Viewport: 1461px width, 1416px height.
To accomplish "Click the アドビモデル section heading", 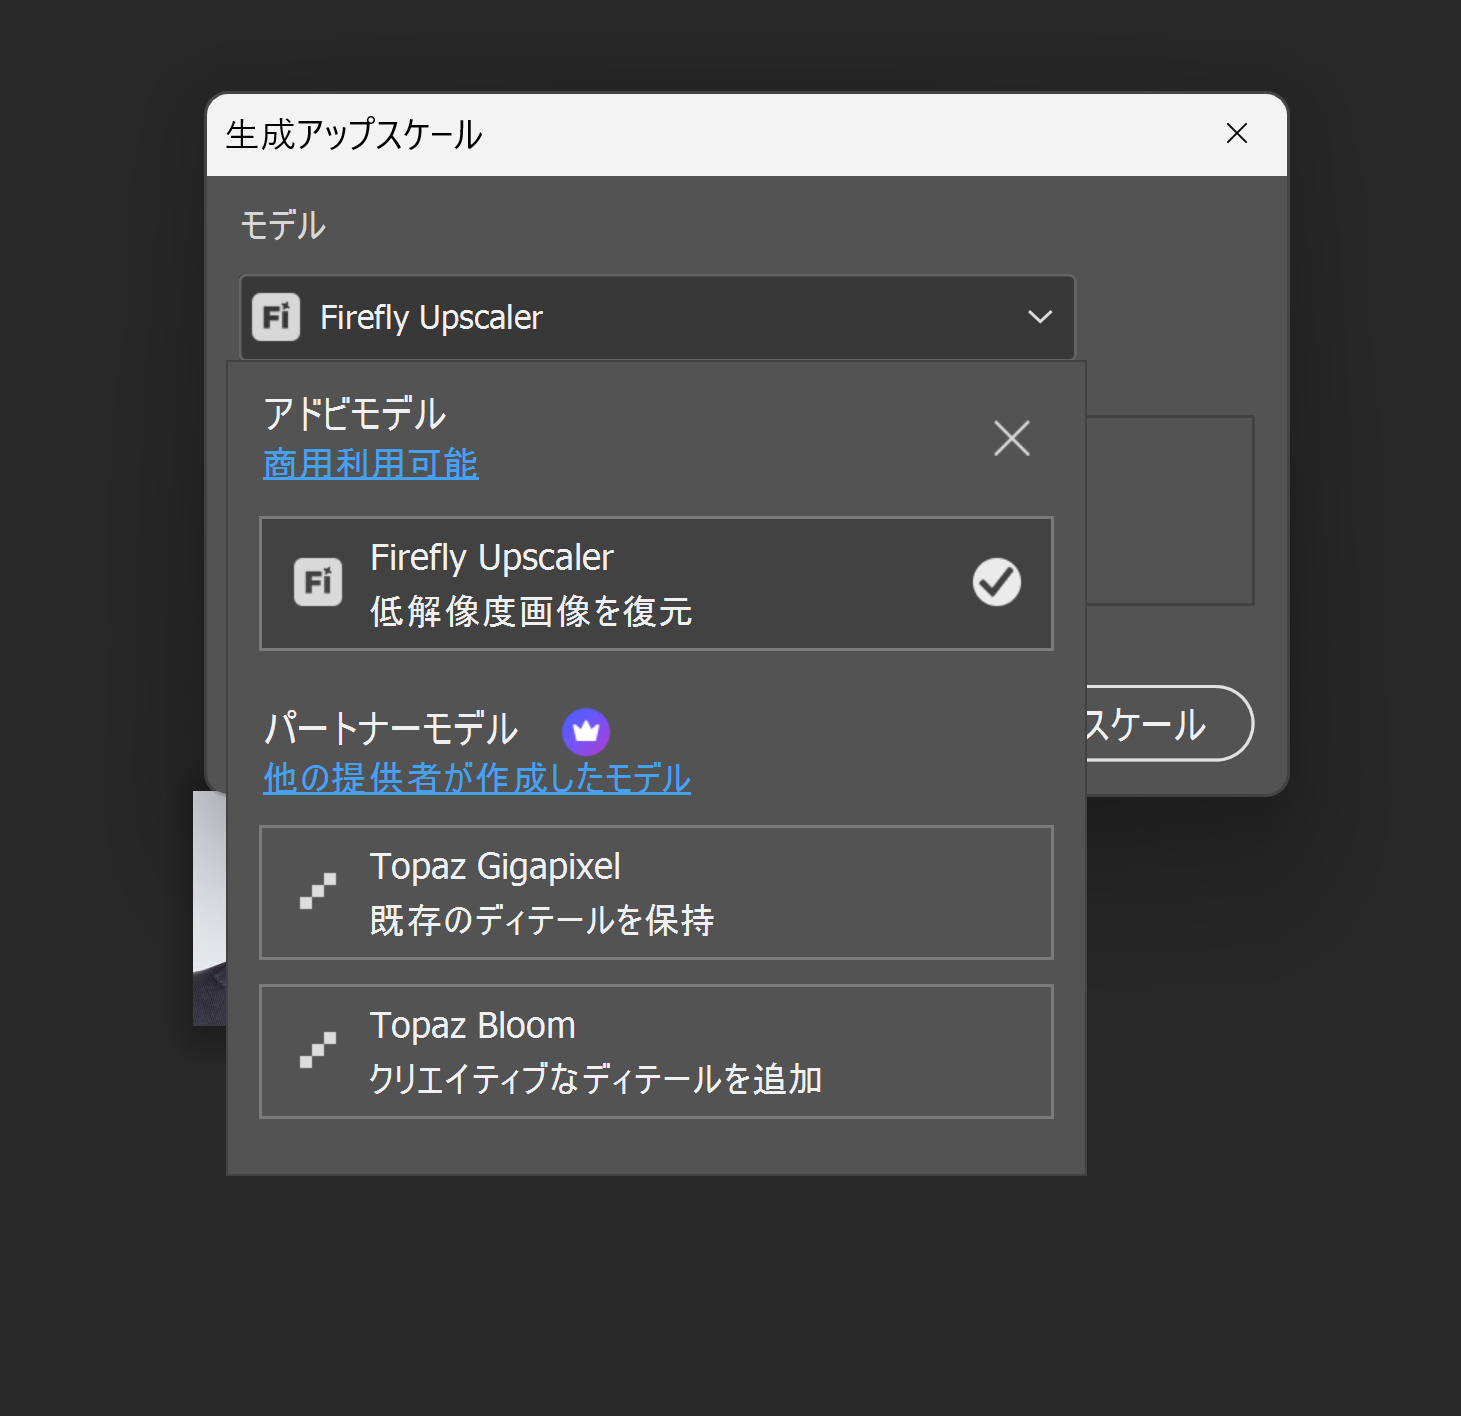I will pyautogui.click(x=355, y=413).
